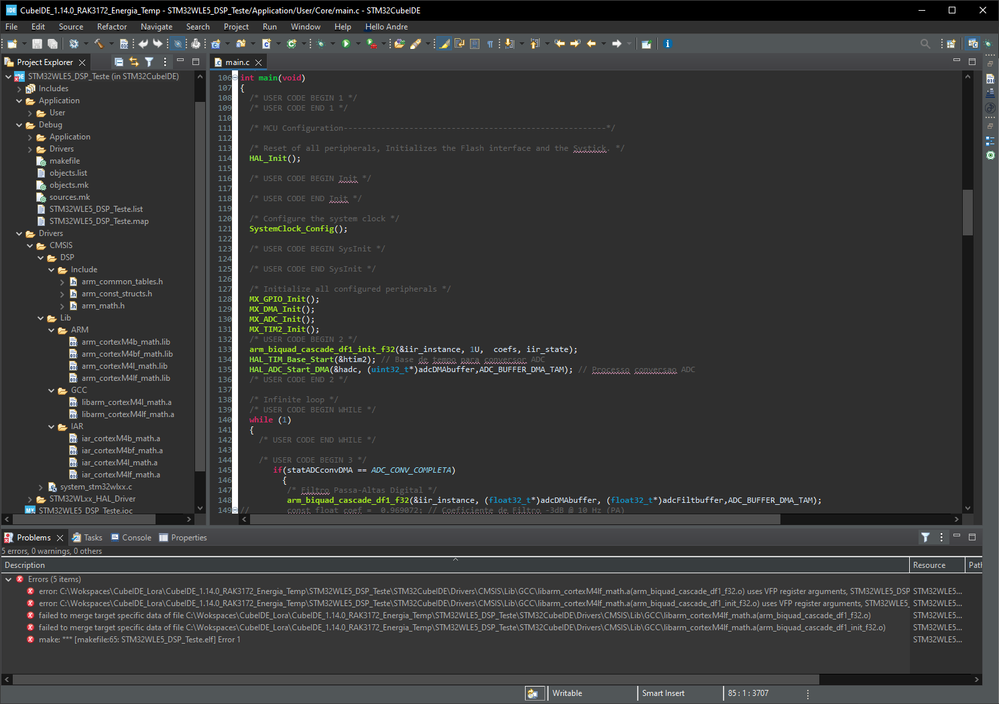Open the toolbar search magnifier icon
This screenshot has height=704, width=999.
point(925,44)
